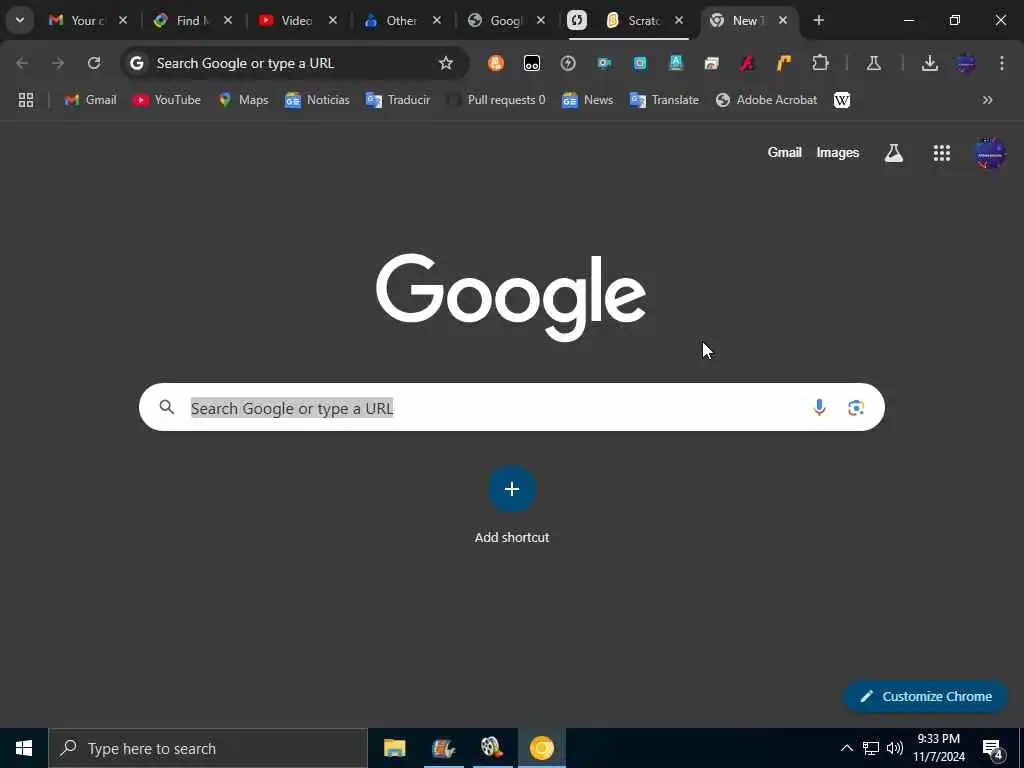Image resolution: width=1024 pixels, height=768 pixels.
Task: Select the pinned tab with arrows icon
Action: pyautogui.click(x=577, y=20)
